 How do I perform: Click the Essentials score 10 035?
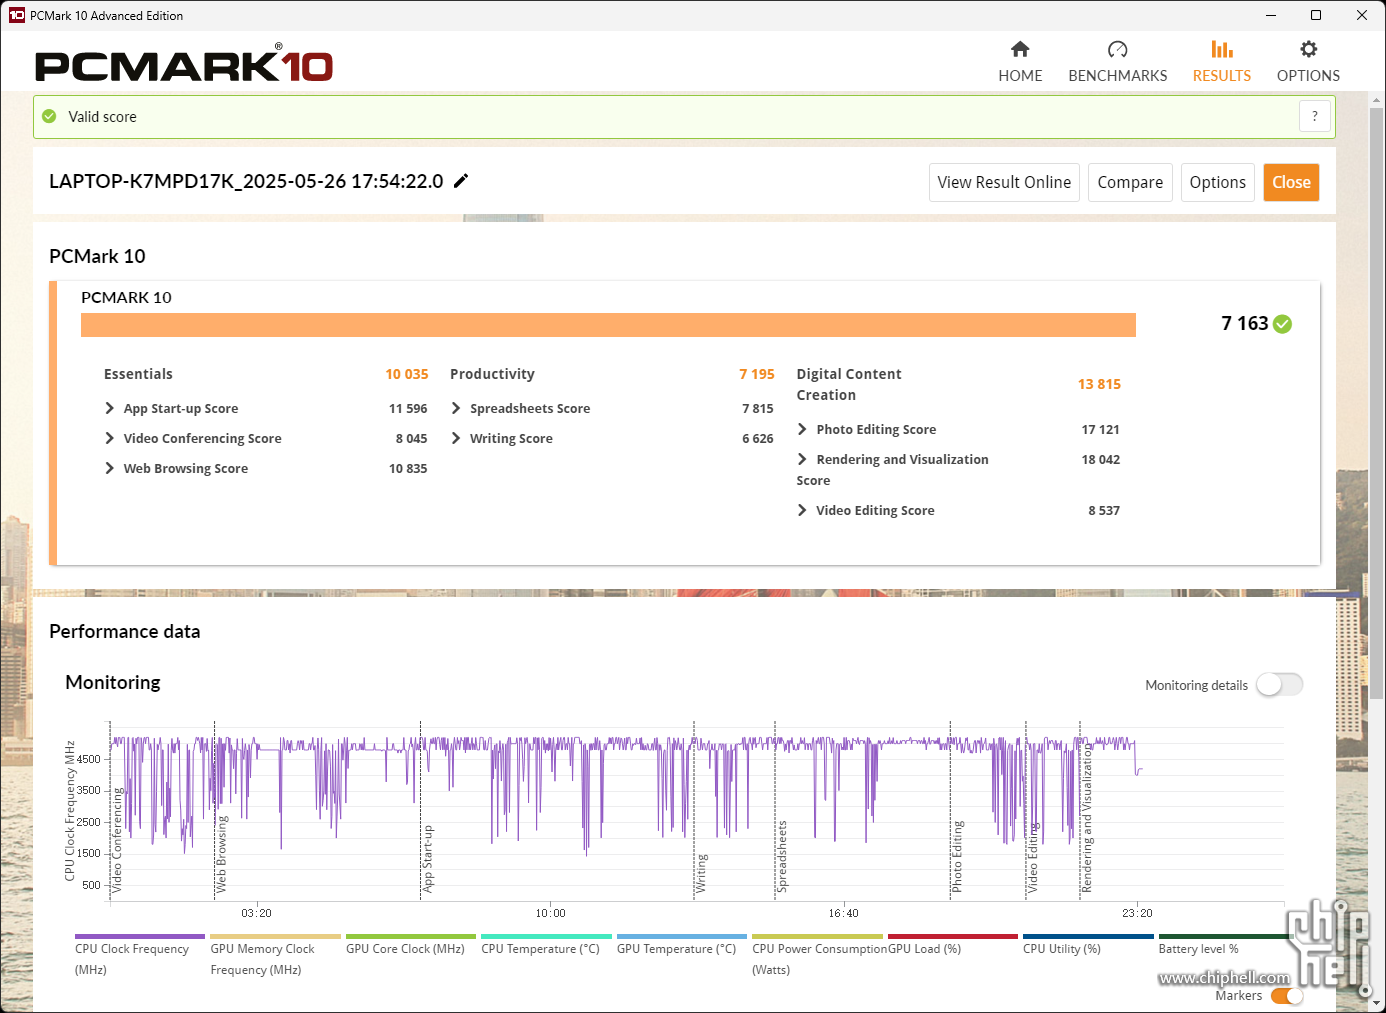point(406,374)
